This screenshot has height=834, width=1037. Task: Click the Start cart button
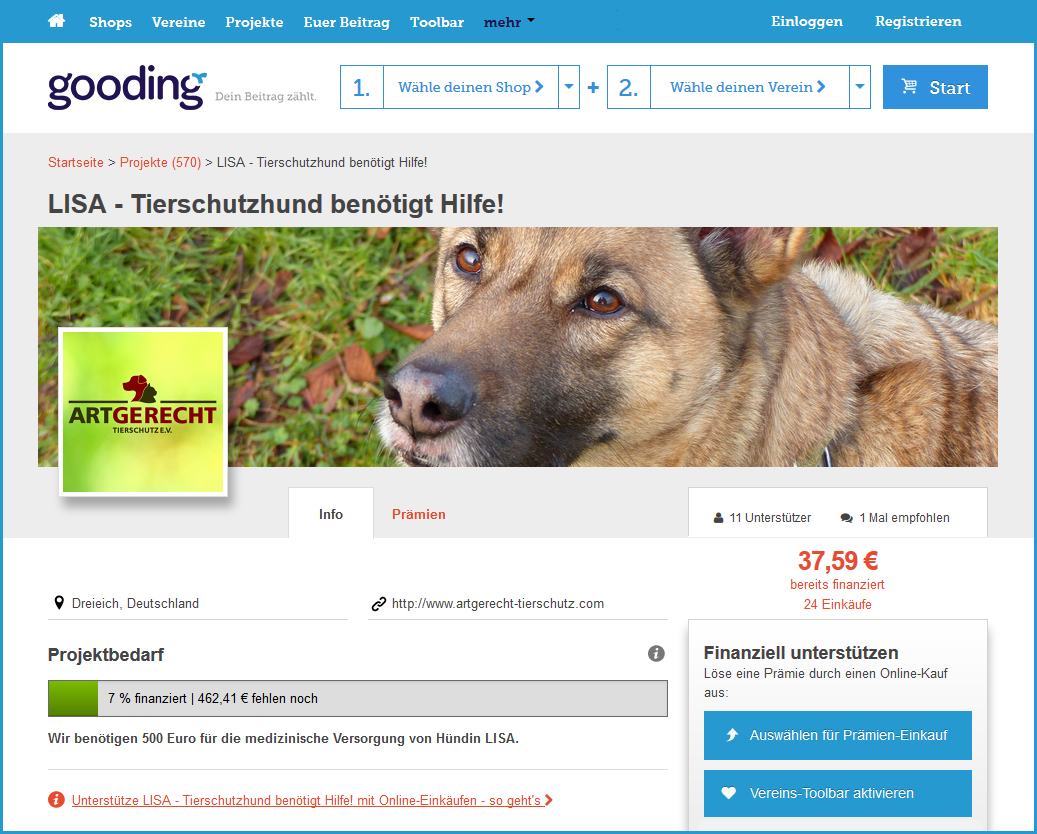coord(935,87)
